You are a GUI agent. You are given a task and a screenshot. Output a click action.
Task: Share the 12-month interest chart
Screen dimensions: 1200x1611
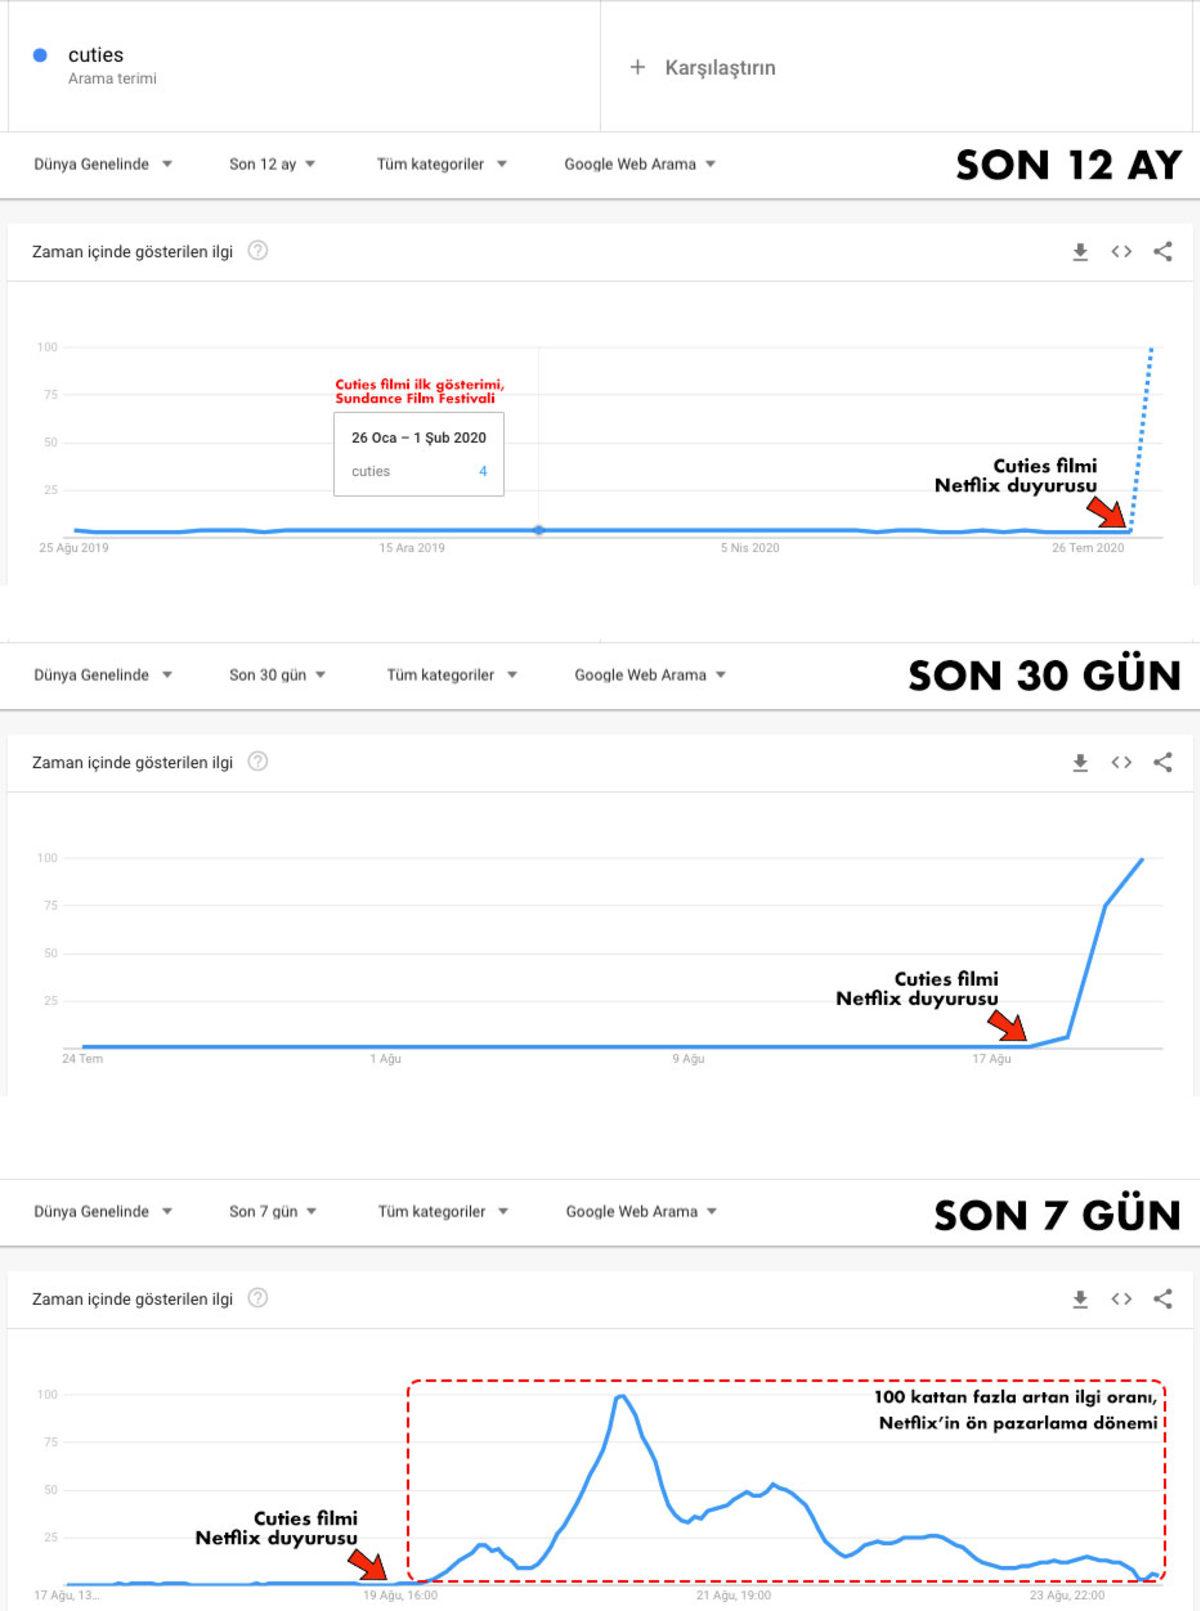pos(1162,252)
